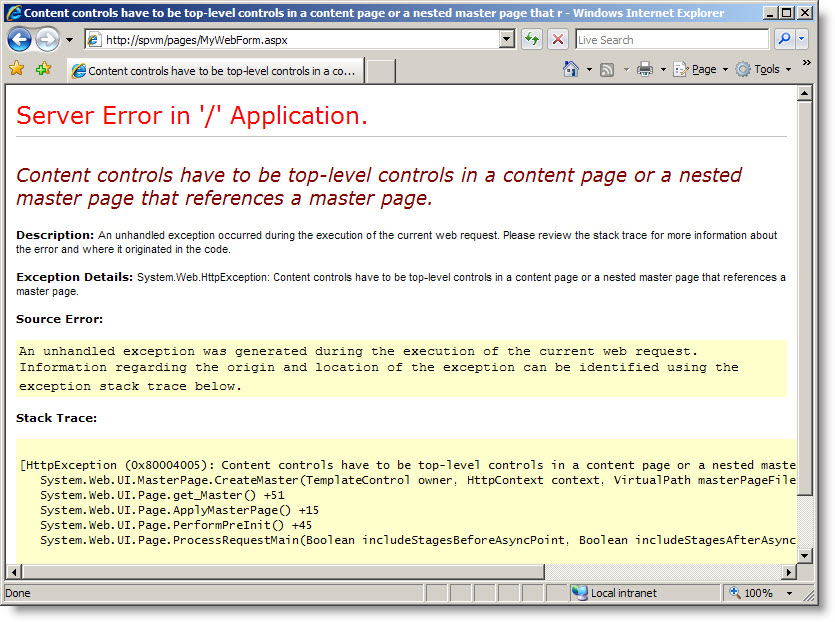Image resolution: width=835 pixels, height=622 pixels.
Task: Open a new blank tab
Action: point(380,71)
